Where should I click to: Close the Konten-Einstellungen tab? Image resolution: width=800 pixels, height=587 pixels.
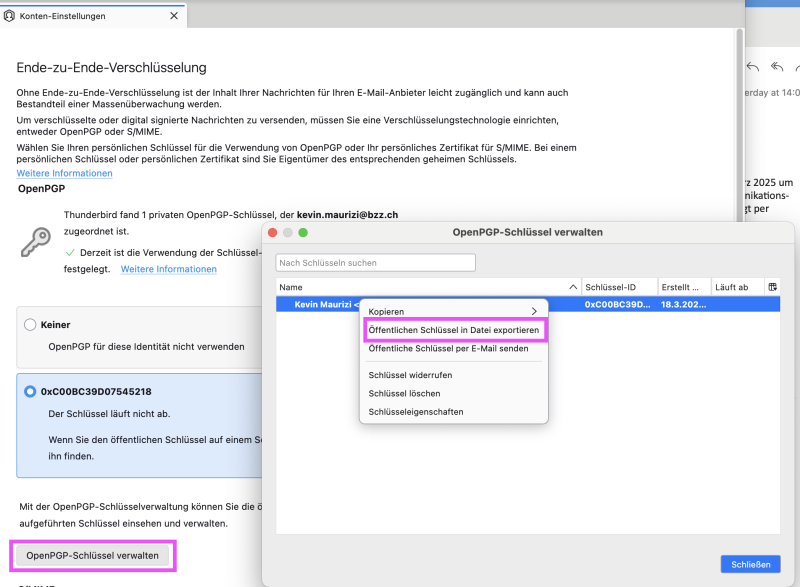174,16
